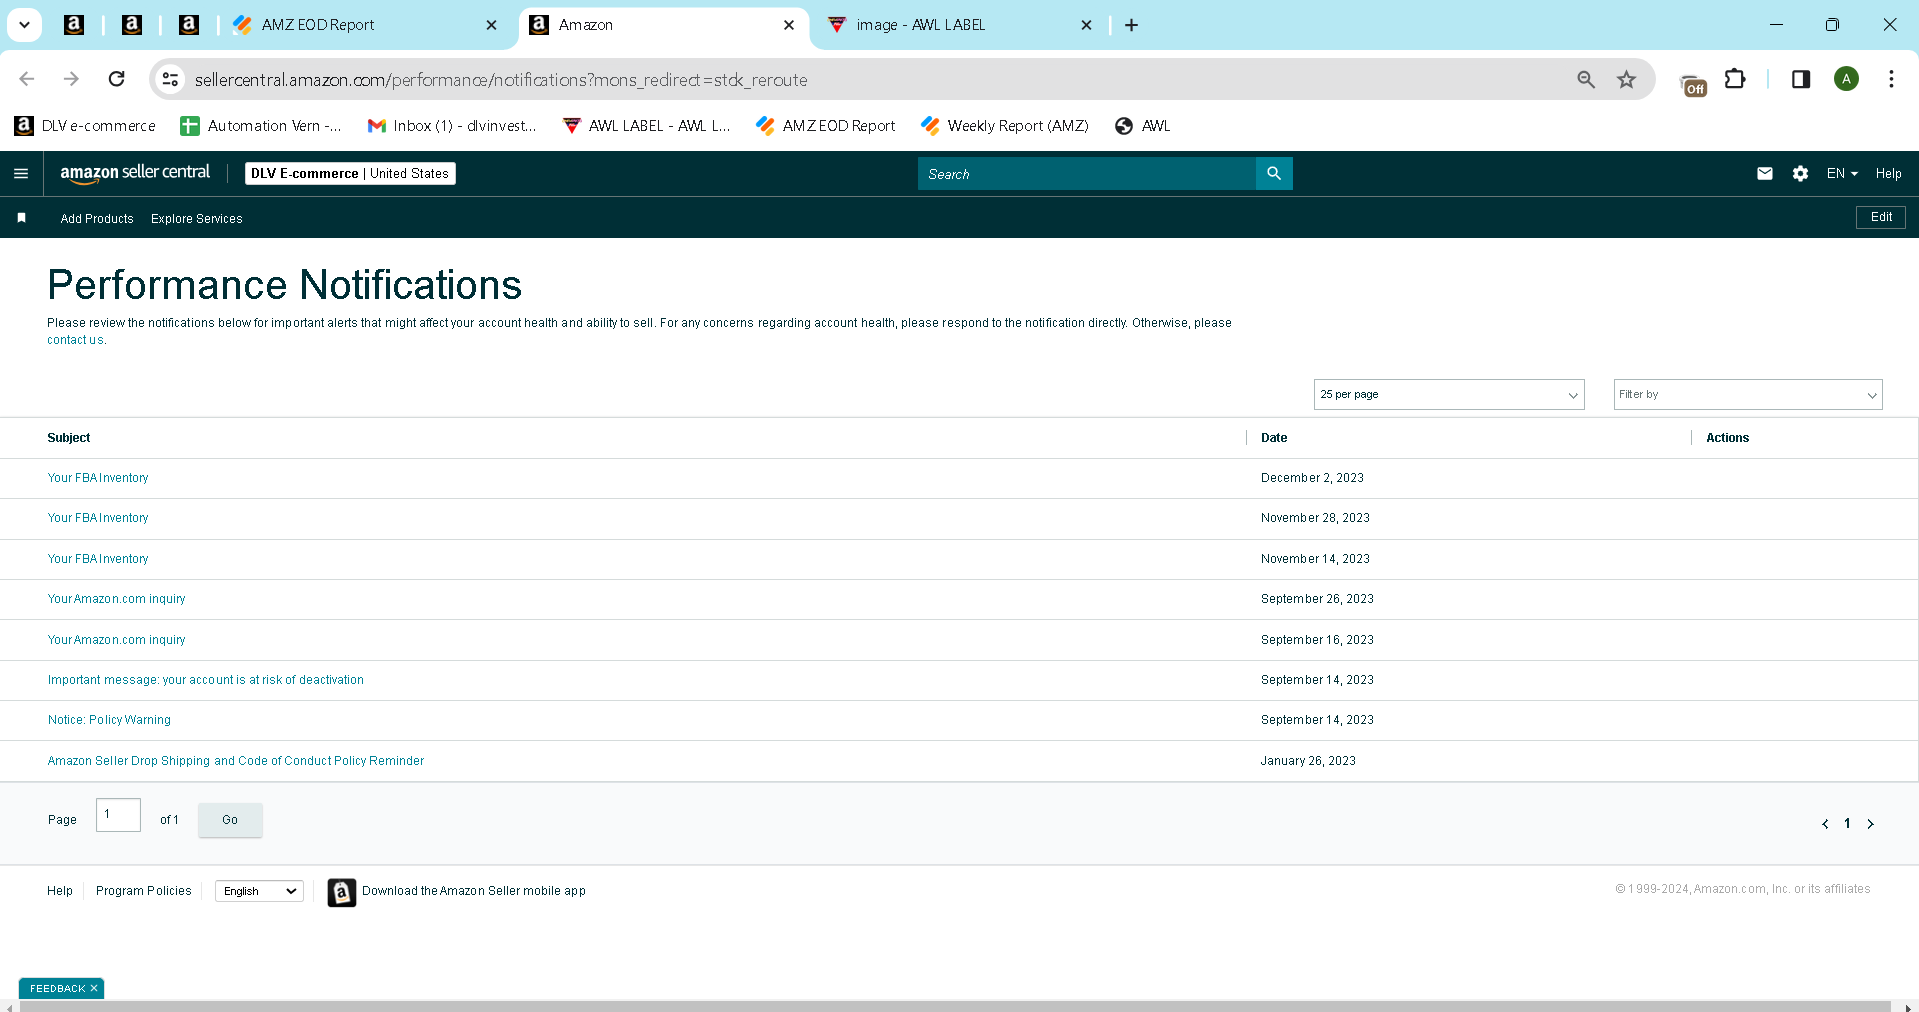The image size is (1919, 1012).
Task: Click the Amazon Seller mobile app icon
Action: point(342,892)
